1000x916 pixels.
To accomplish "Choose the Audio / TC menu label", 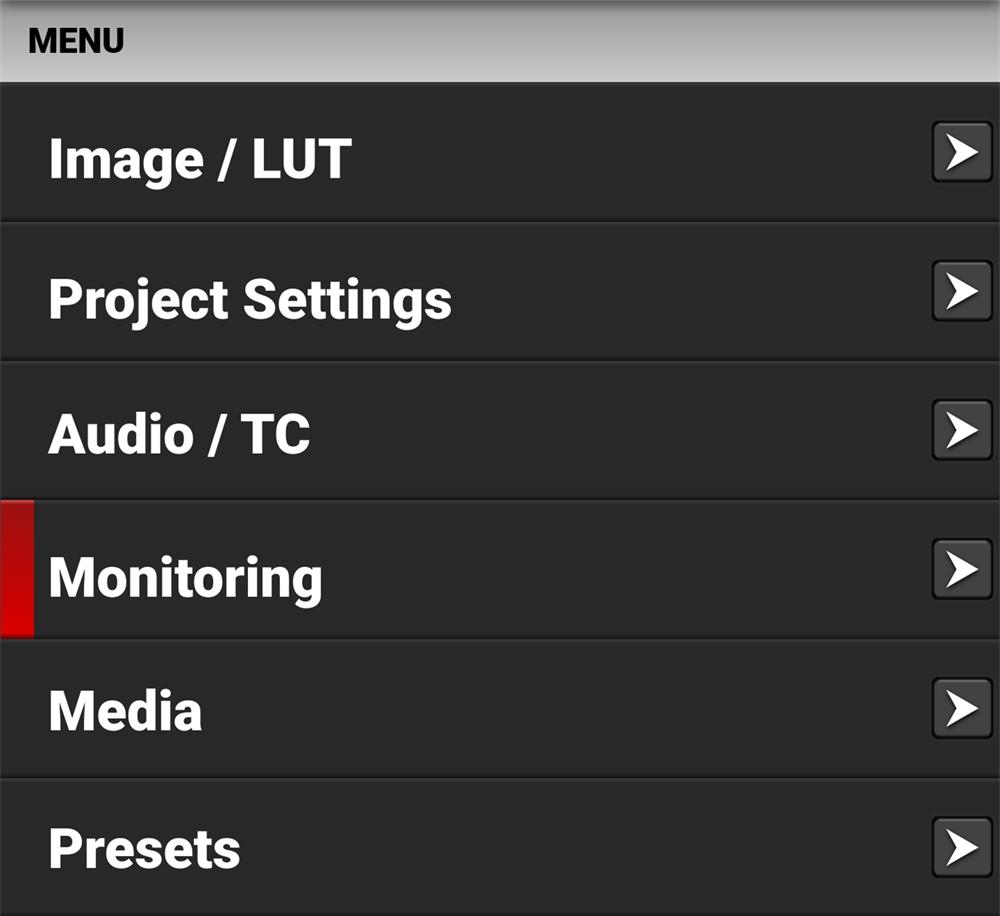I will (180, 434).
